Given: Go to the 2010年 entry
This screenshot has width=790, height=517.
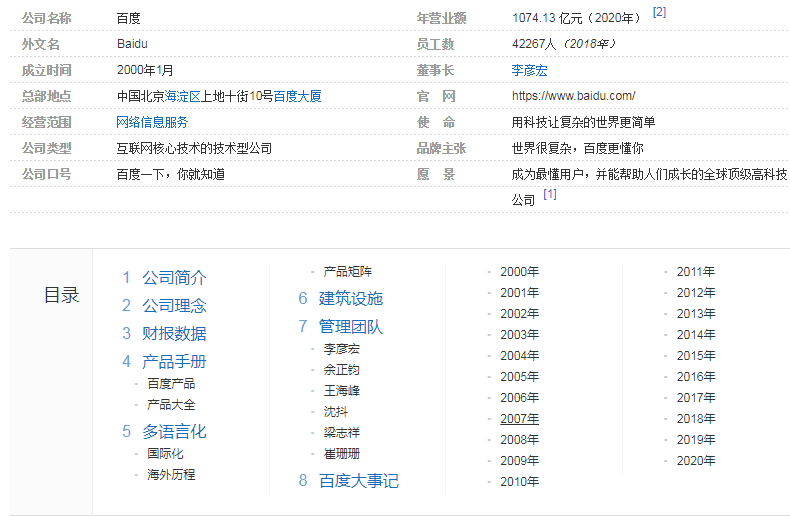Looking at the screenshot, I should click(519, 482).
